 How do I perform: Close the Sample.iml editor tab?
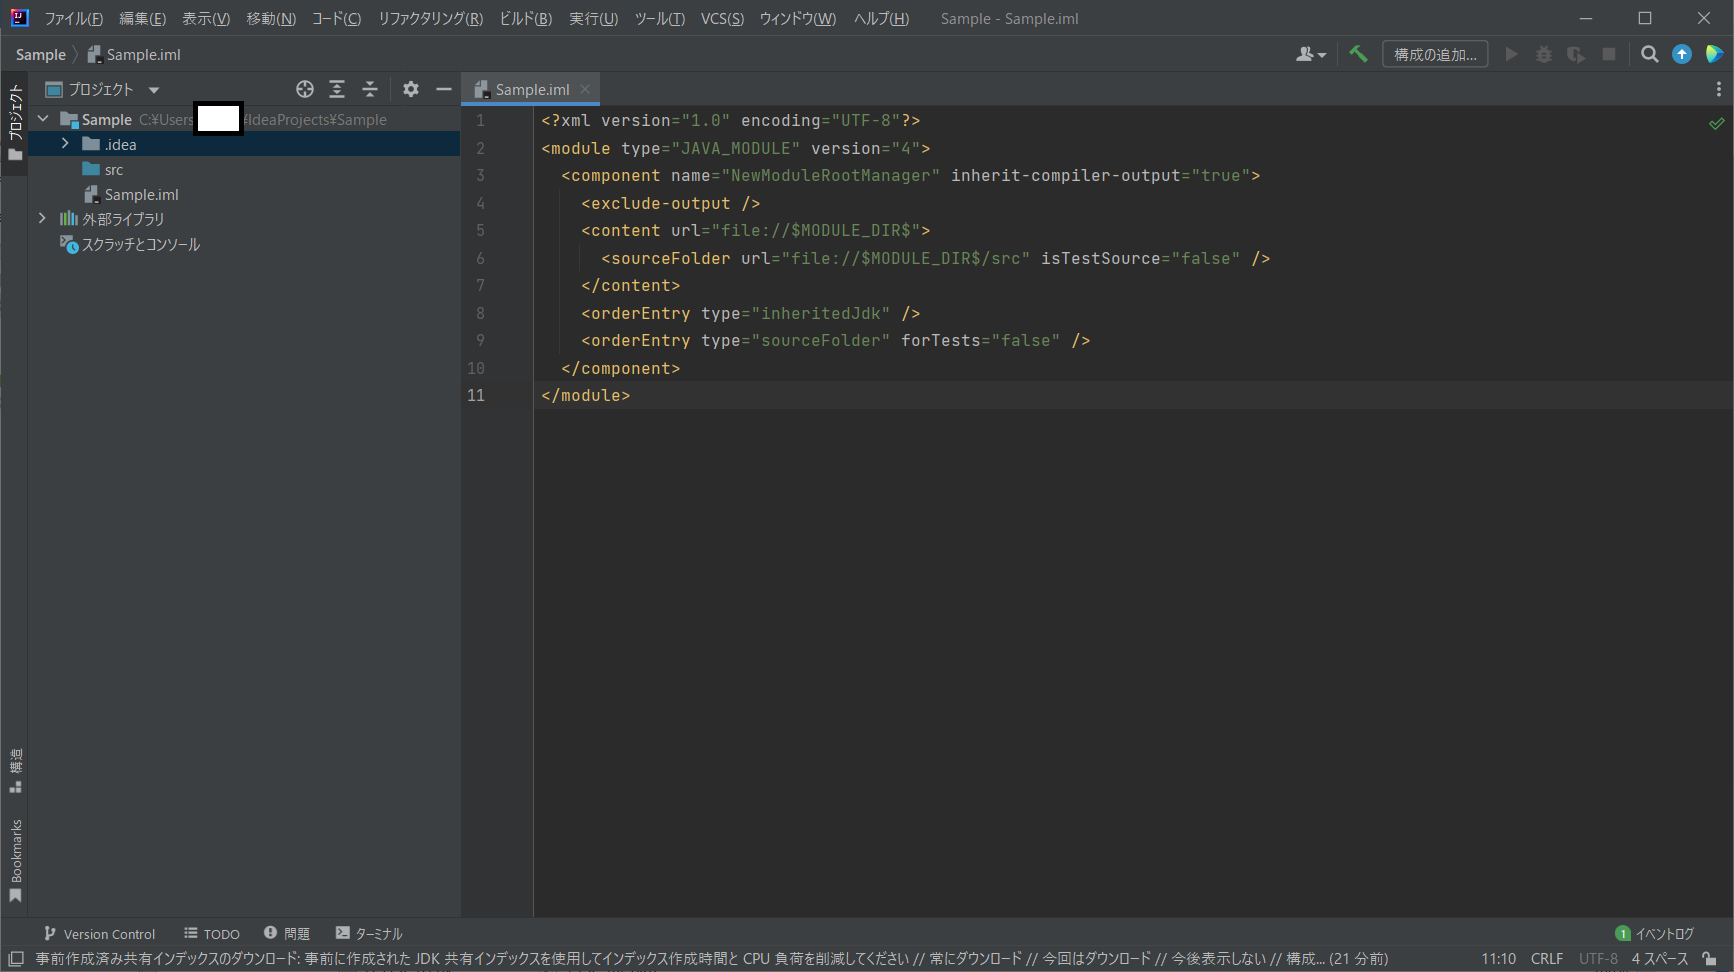pos(585,89)
